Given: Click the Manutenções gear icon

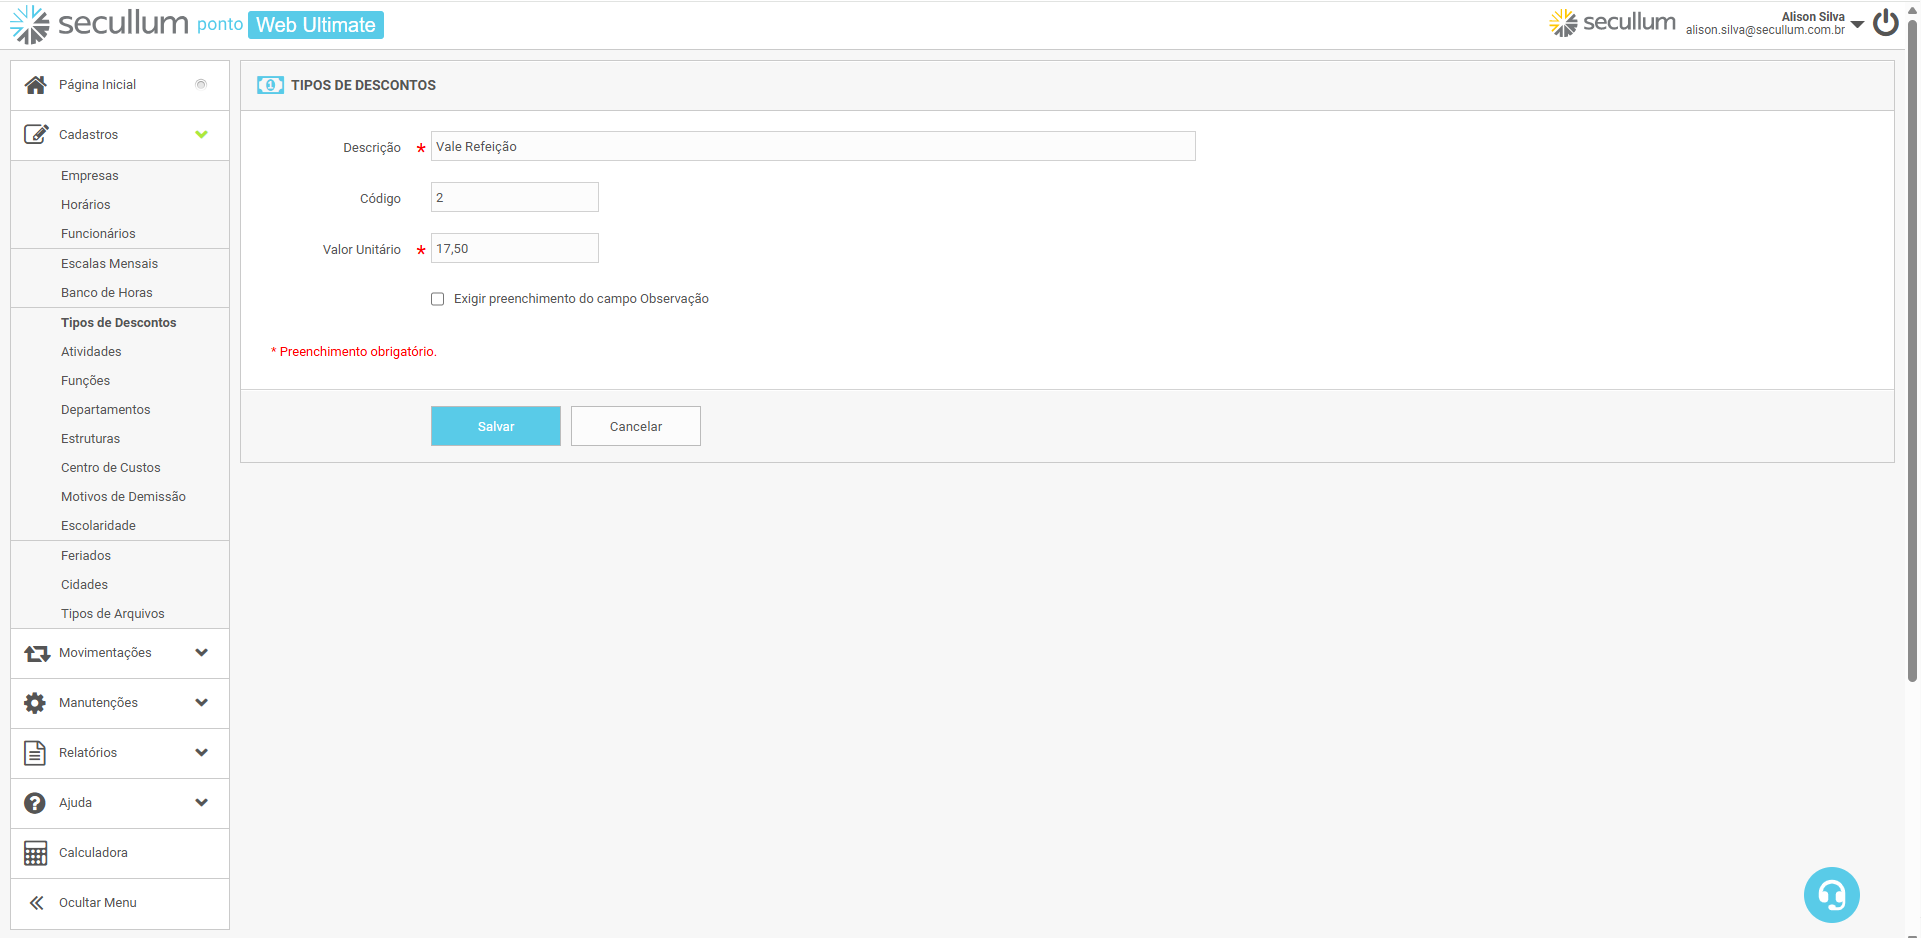Looking at the screenshot, I should [x=35, y=703].
